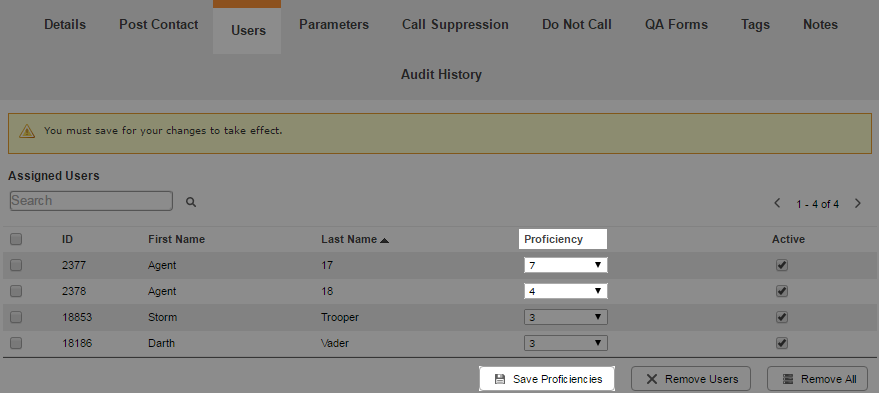
Task: Open proficiency dropdown for Storm Trooper
Action: (x=566, y=317)
